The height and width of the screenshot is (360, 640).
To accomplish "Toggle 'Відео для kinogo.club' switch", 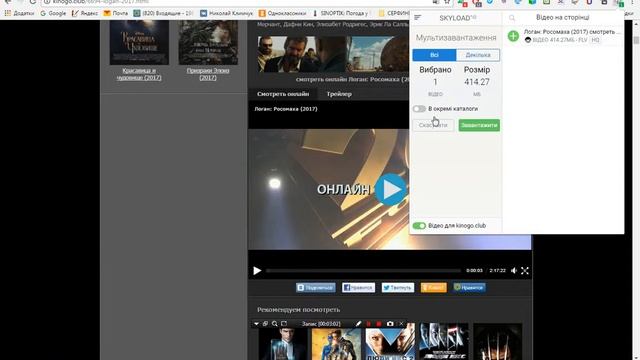I will click(x=419, y=226).
